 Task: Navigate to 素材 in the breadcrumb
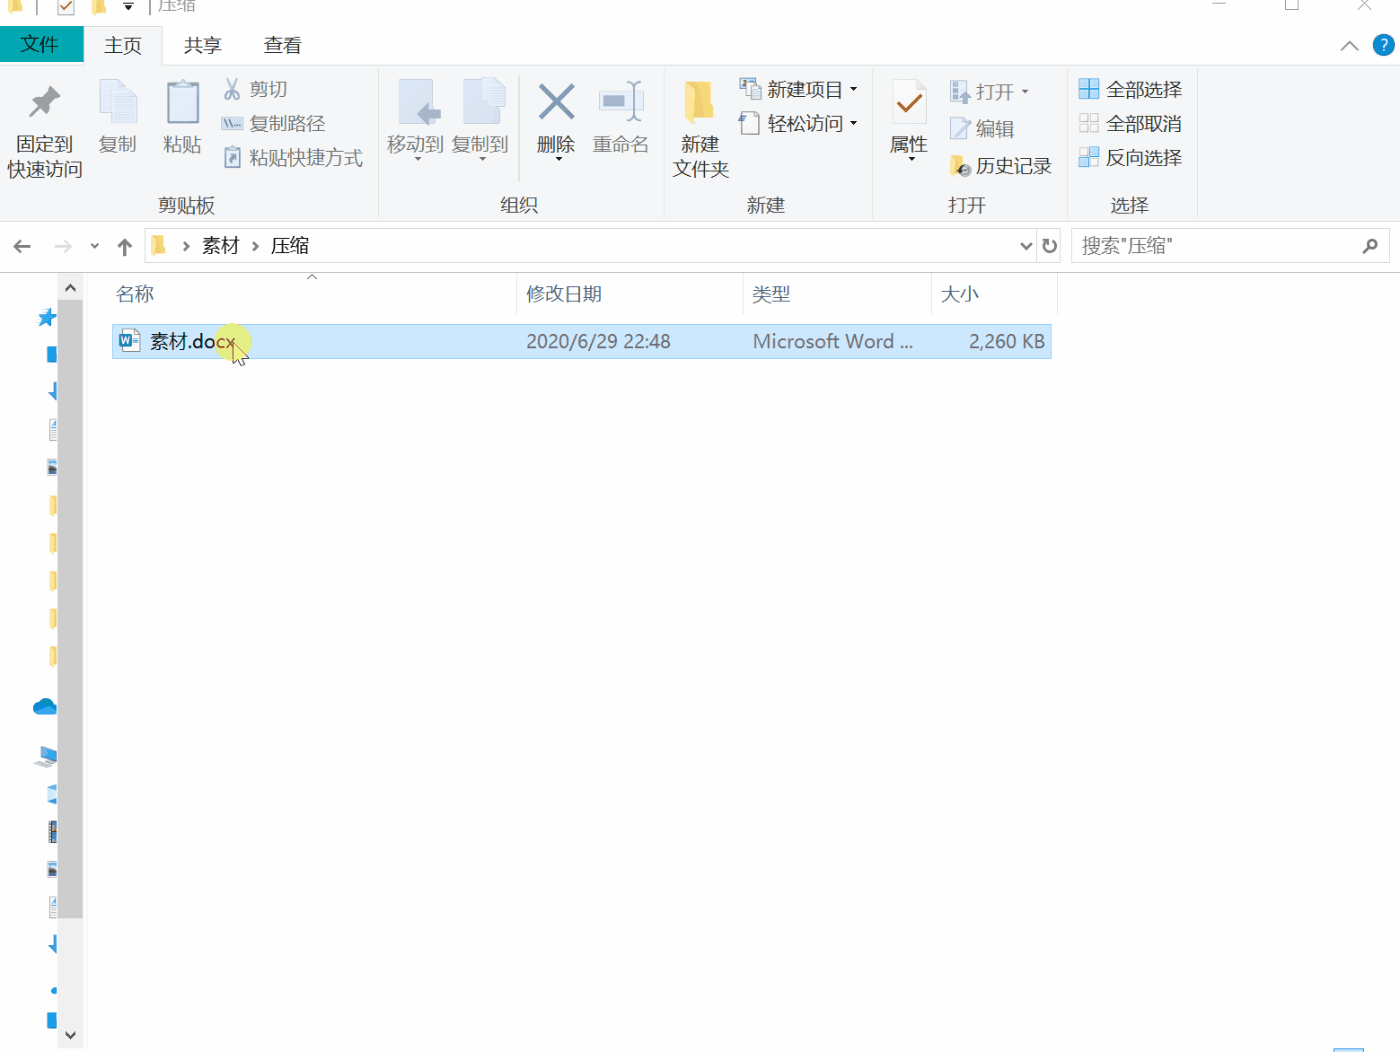click(x=221, y=246)
